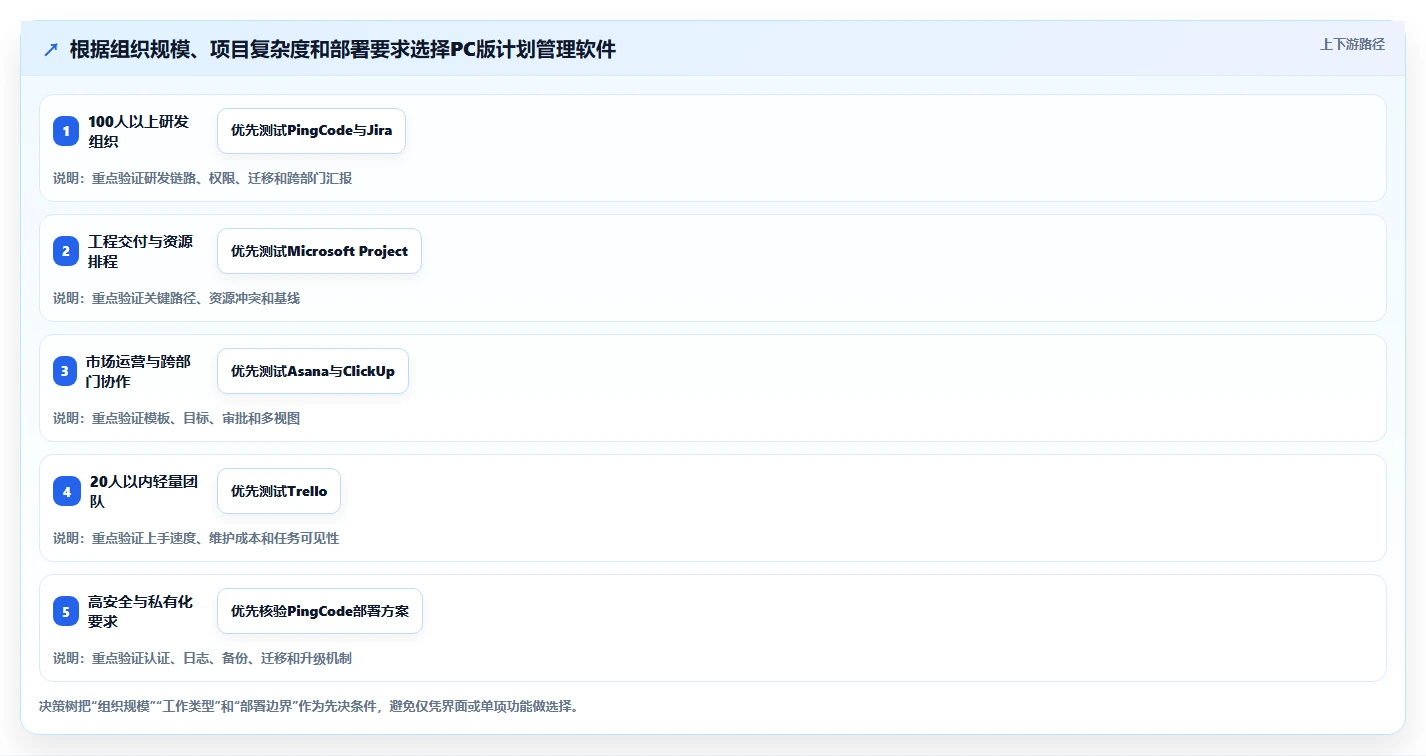Click the number 4 badge

[66, 491]
